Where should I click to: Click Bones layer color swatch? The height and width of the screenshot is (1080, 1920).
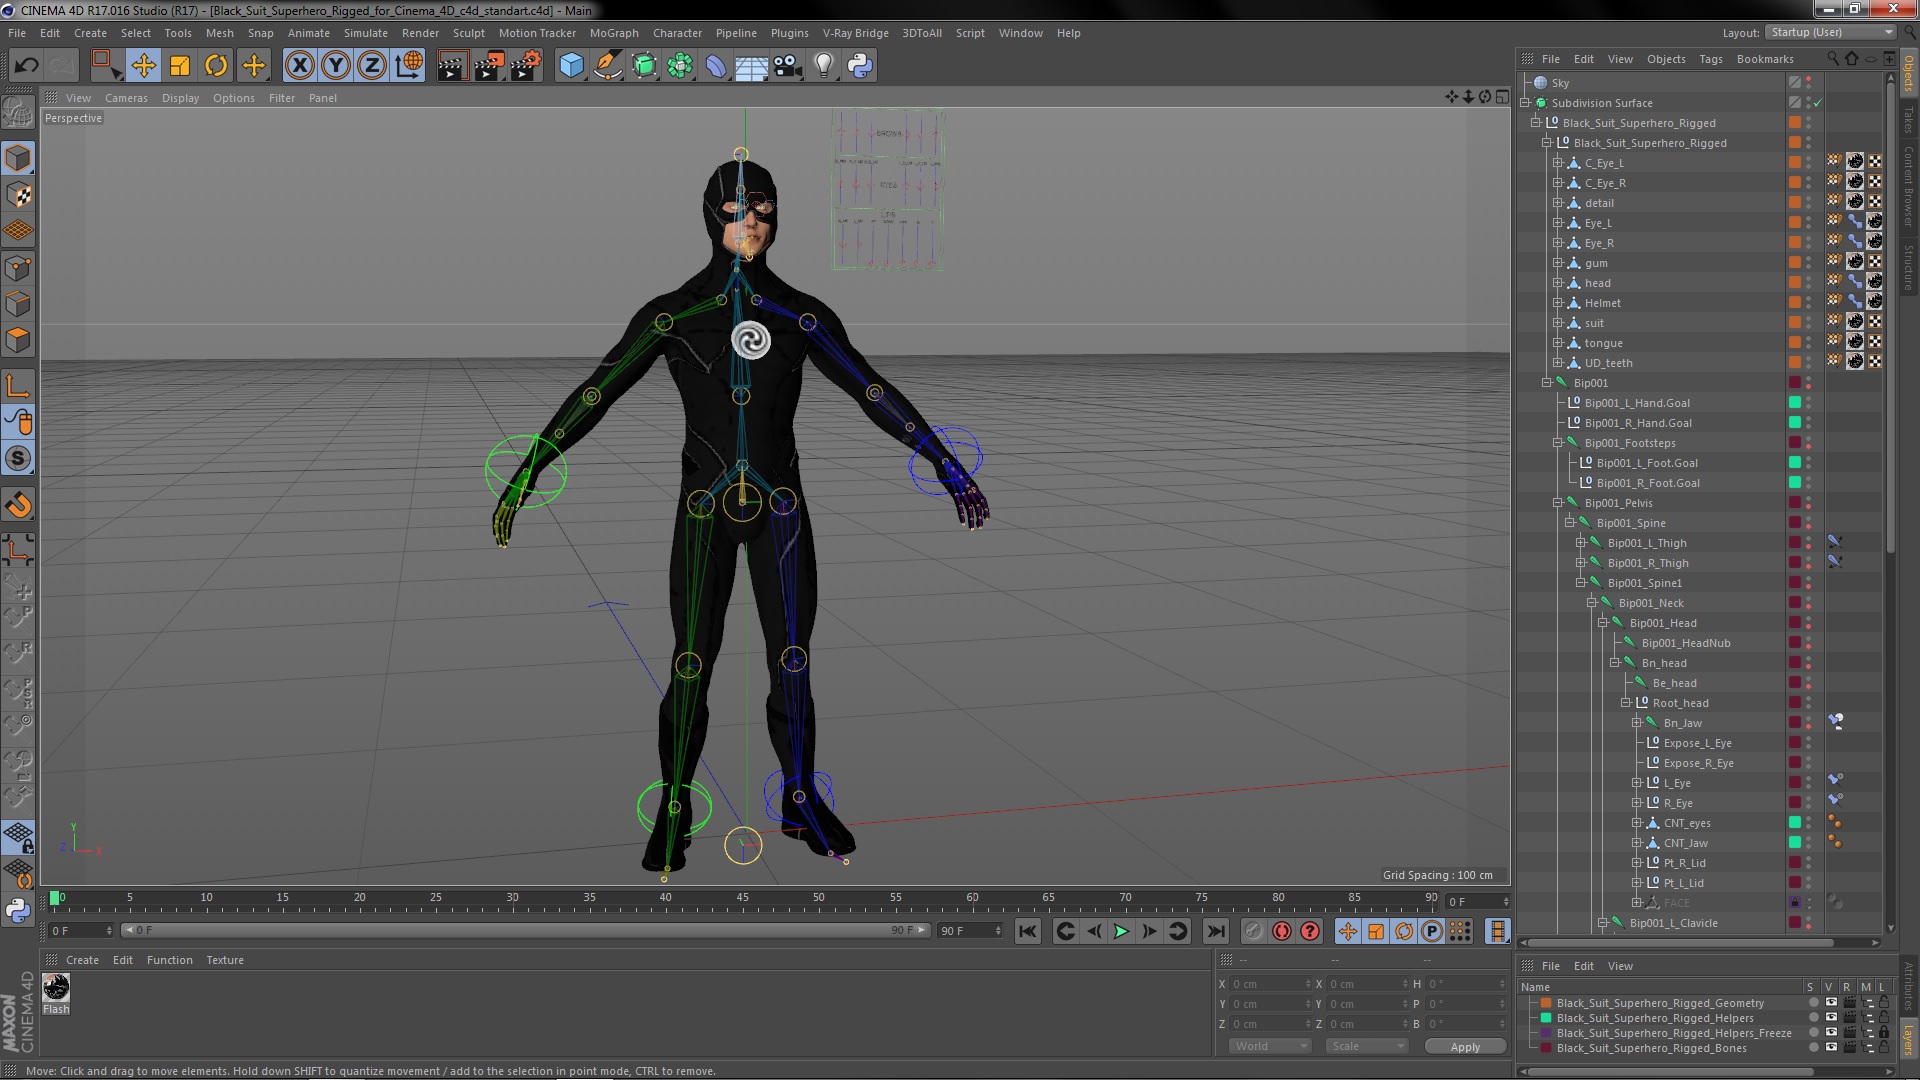point(1546,1048)
